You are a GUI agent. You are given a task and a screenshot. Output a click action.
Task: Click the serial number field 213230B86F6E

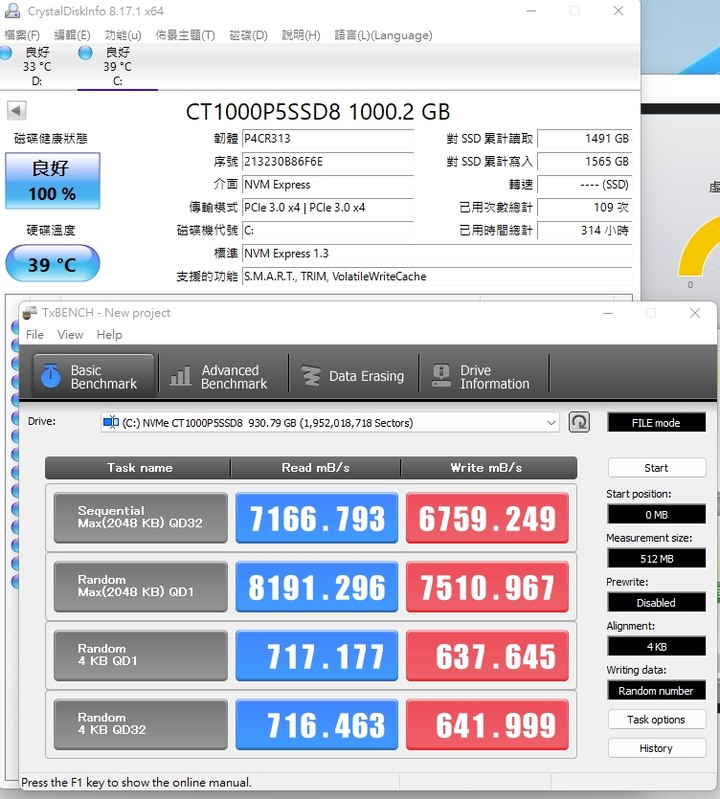pos(328,162)
